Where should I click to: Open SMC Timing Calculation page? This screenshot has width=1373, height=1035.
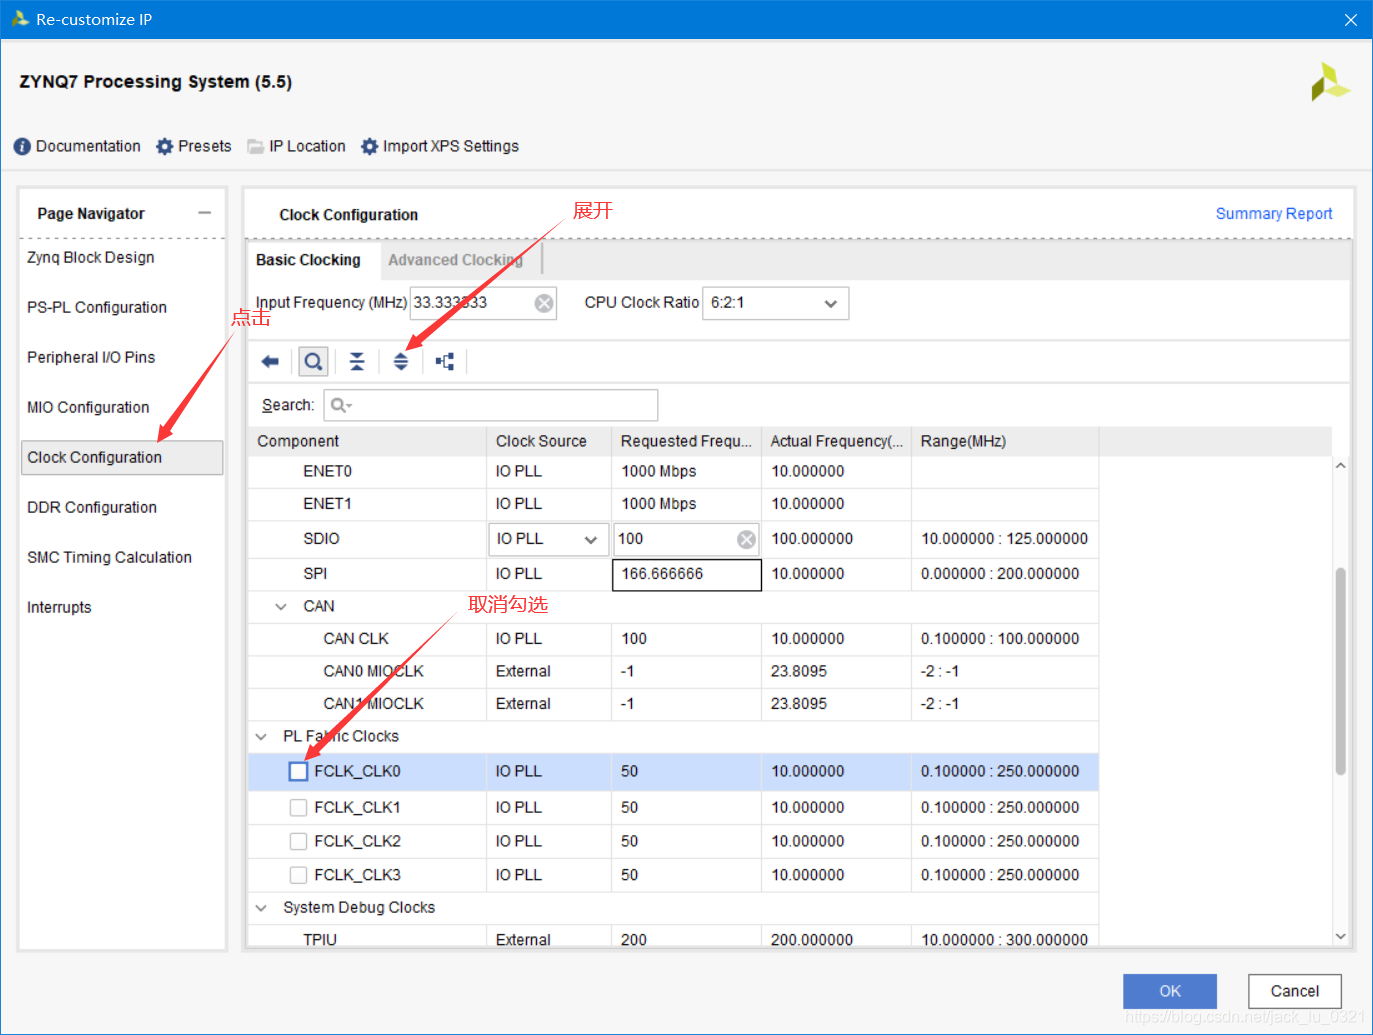[109, 557]
